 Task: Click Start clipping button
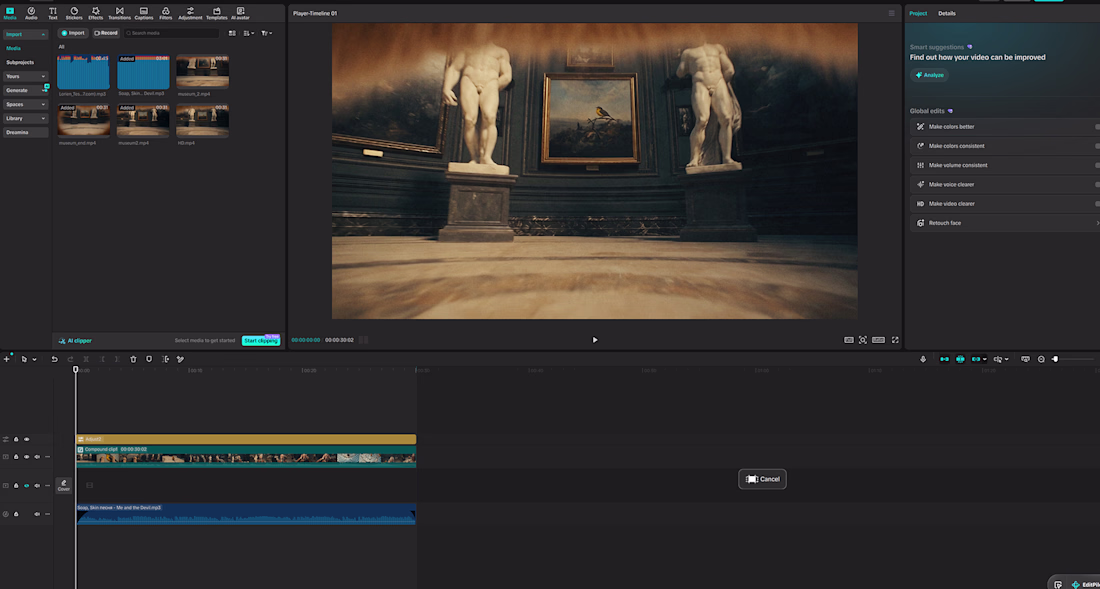(261, 341)
